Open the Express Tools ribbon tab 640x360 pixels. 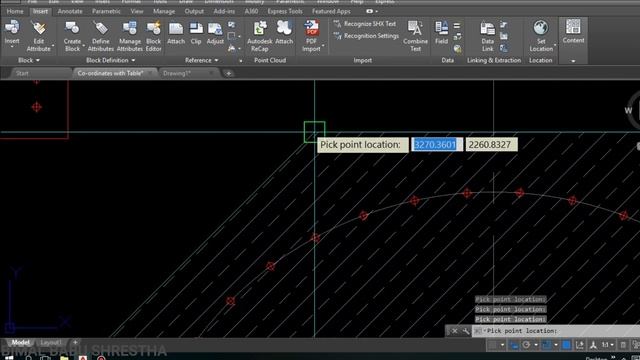pos(285,11)
